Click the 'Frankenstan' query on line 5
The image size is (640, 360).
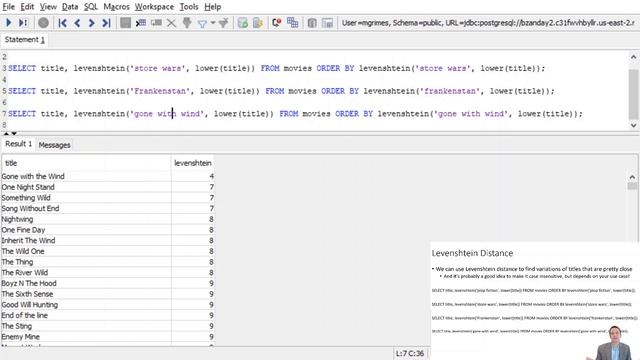pos(281,91)
